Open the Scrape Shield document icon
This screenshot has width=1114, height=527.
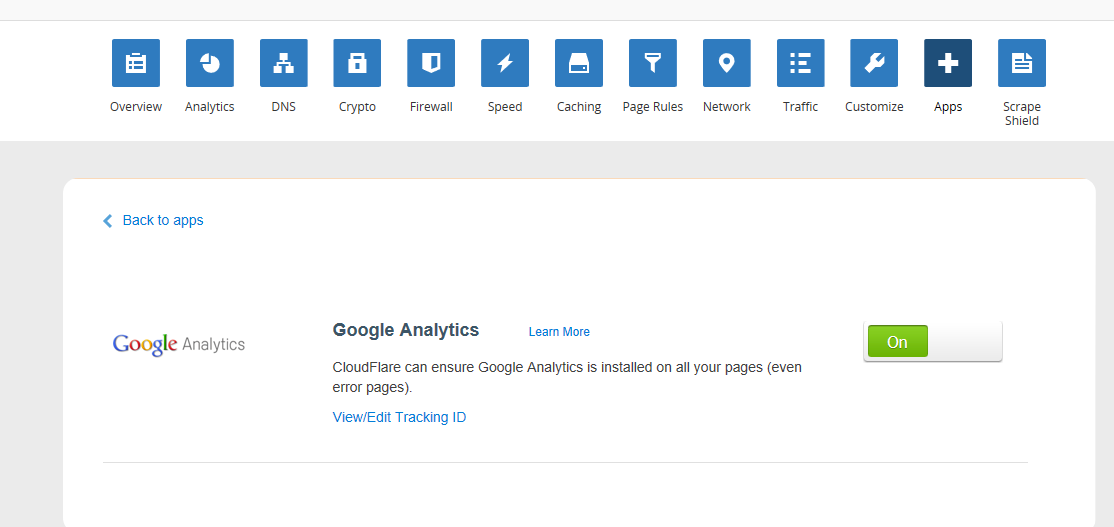coord(1022,63)
